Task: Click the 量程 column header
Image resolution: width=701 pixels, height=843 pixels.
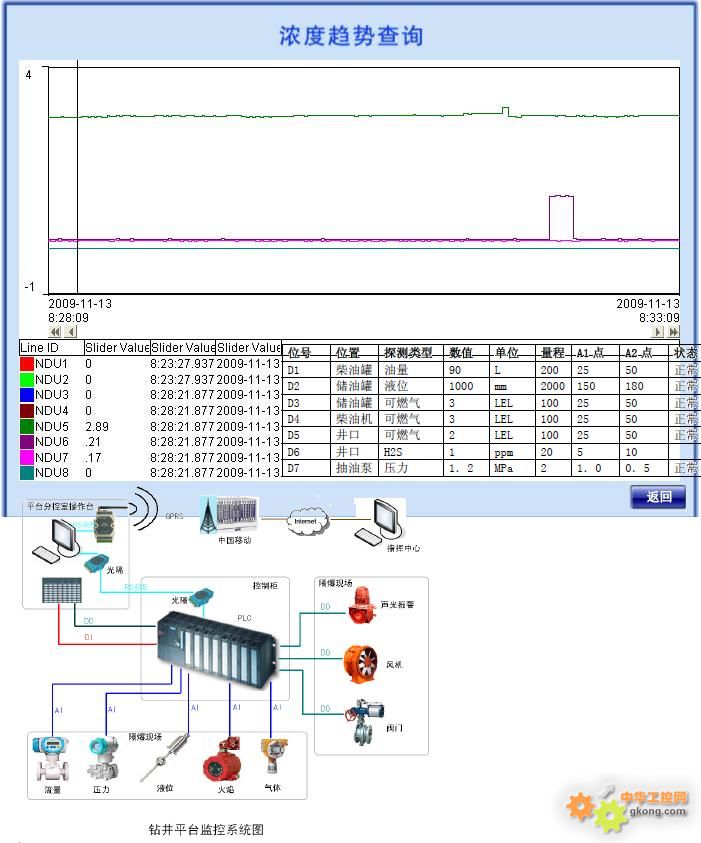Action: pyautogui.click(x=553, y=353)
